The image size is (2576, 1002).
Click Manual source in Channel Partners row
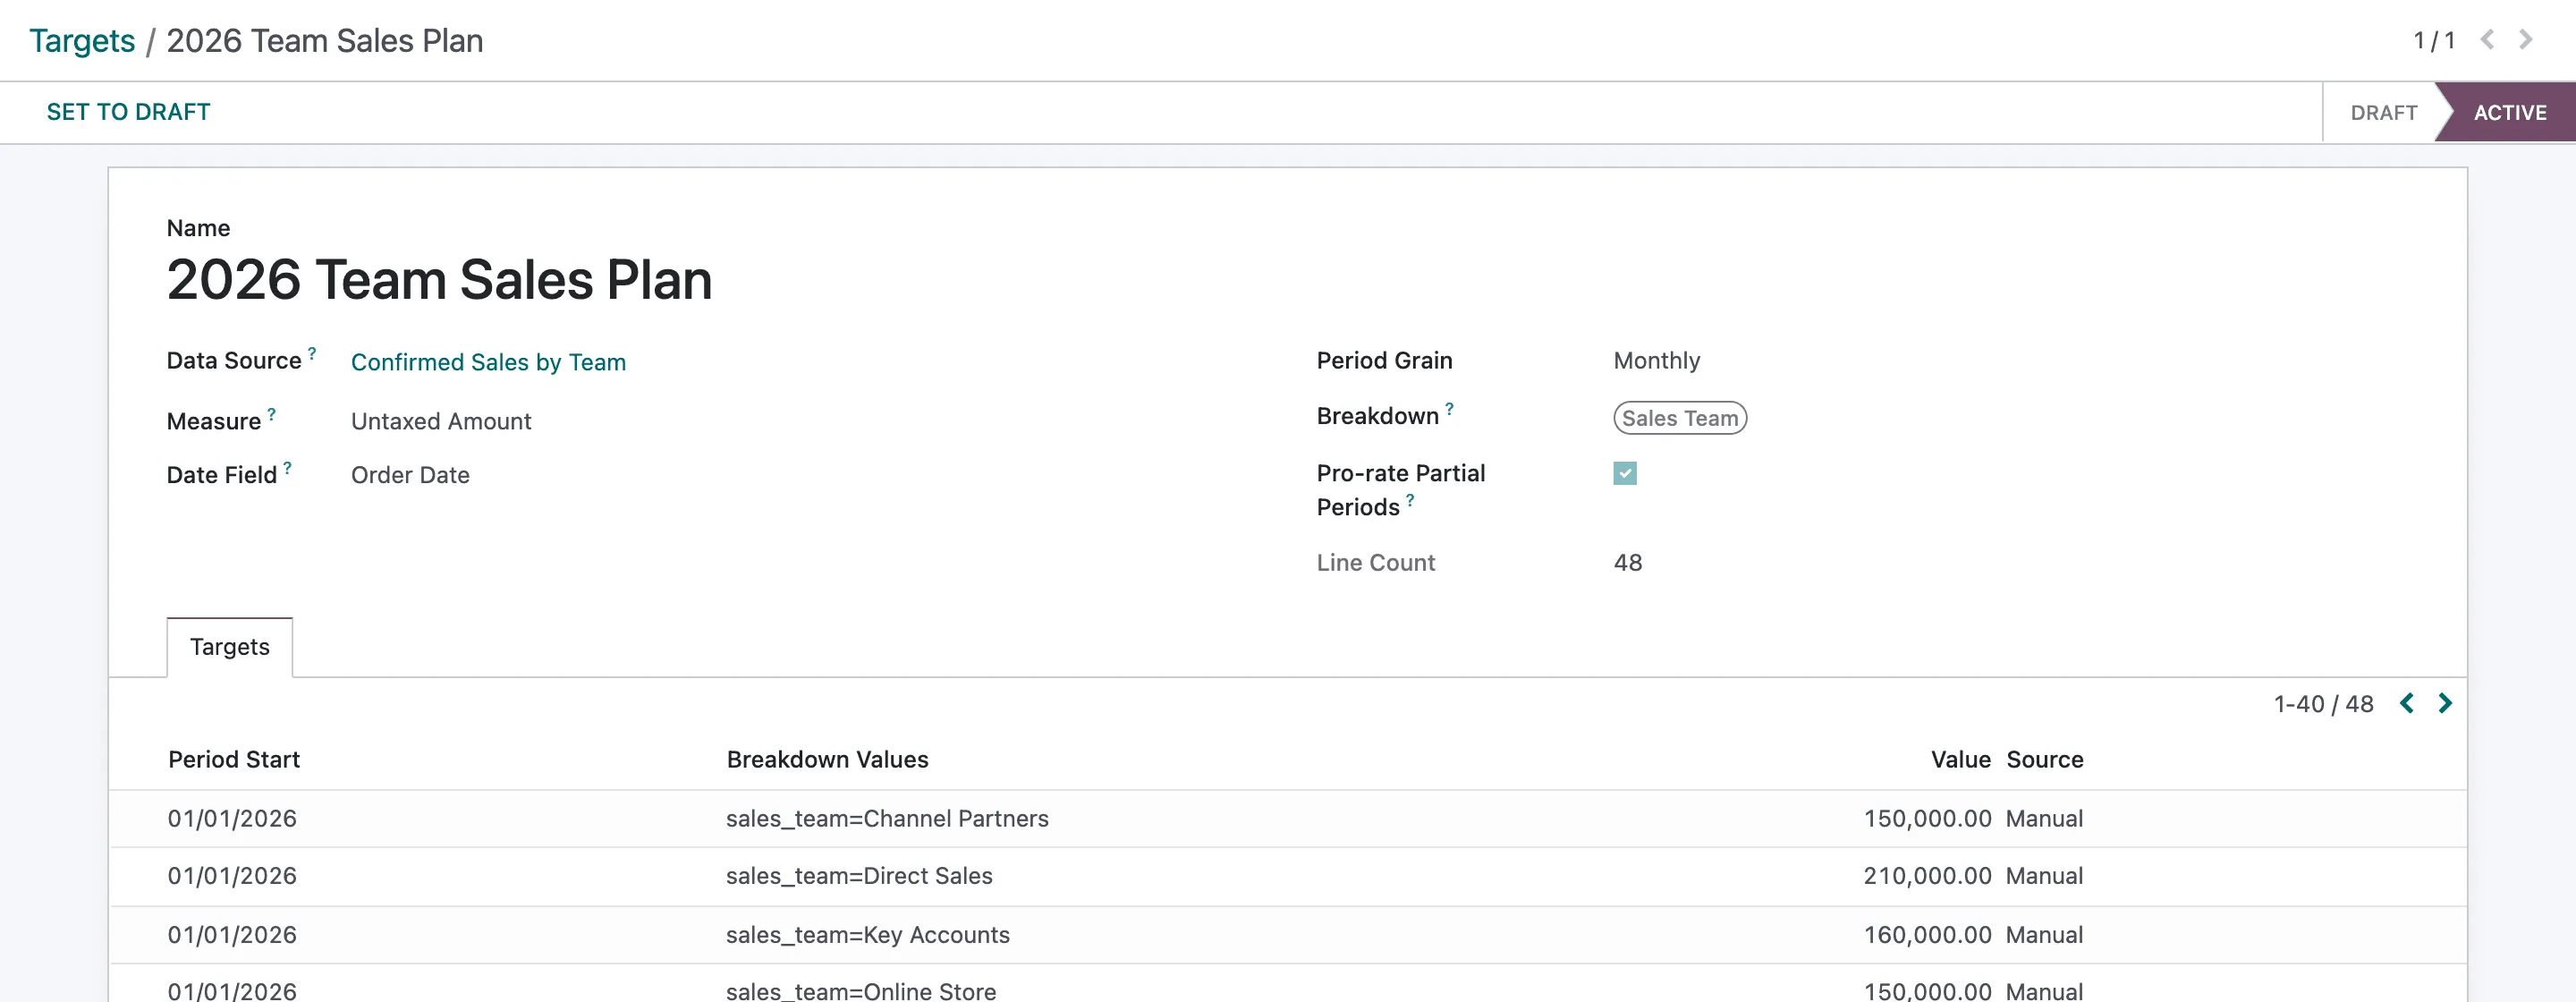tap(2044, 819)
